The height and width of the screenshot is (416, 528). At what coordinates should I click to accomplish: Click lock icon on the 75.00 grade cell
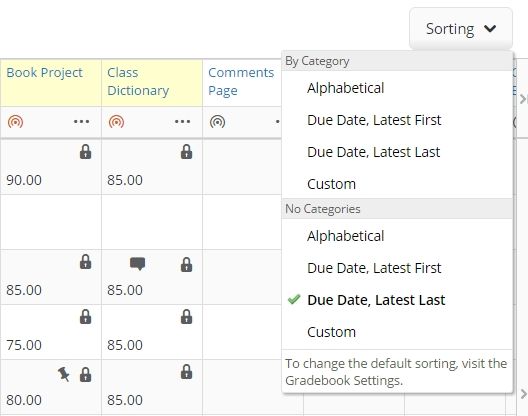click(86, 317)
